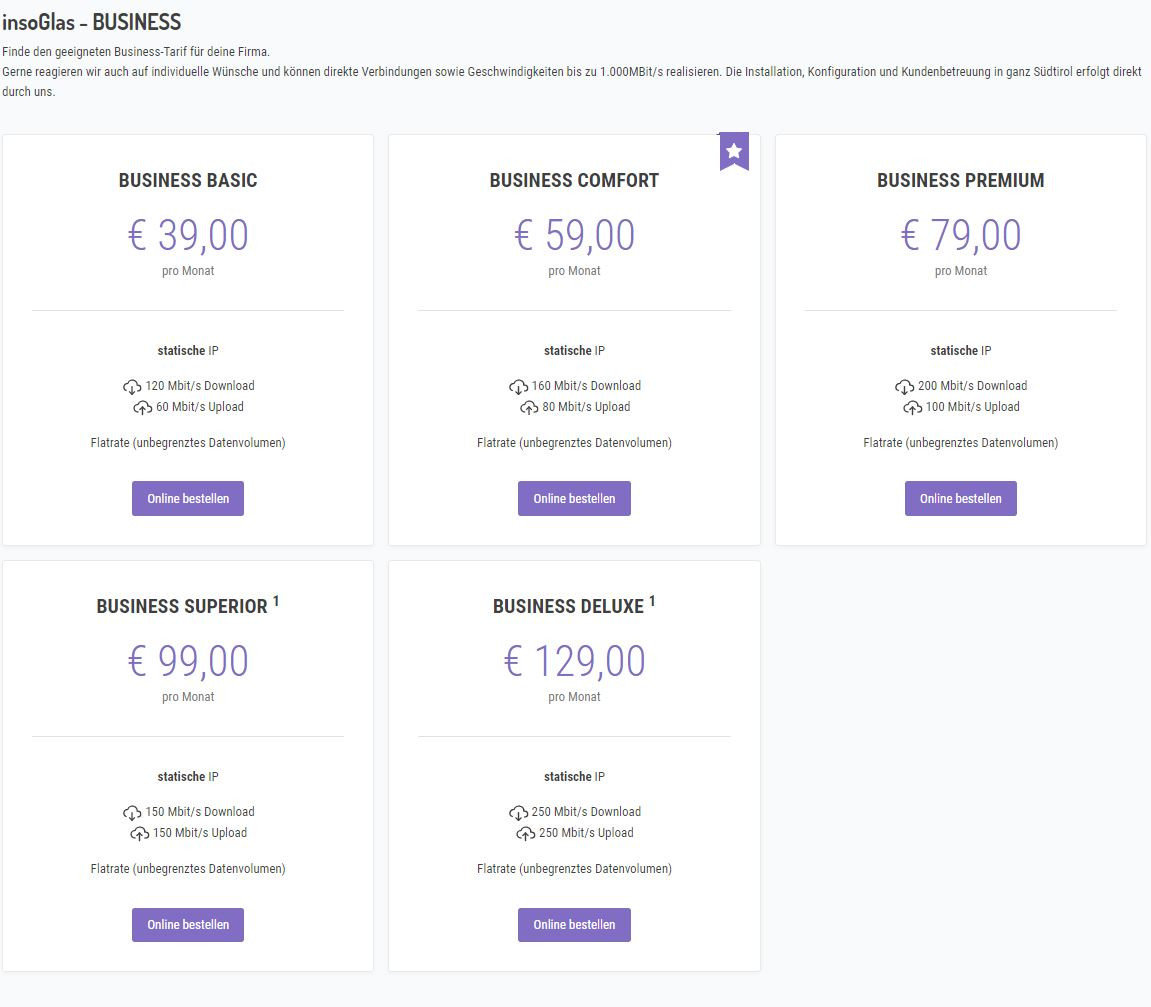The width and height of the screenshot is (1151, 1007).
Task: Click the Business Premium heading
Action: [x=961, y=181]
